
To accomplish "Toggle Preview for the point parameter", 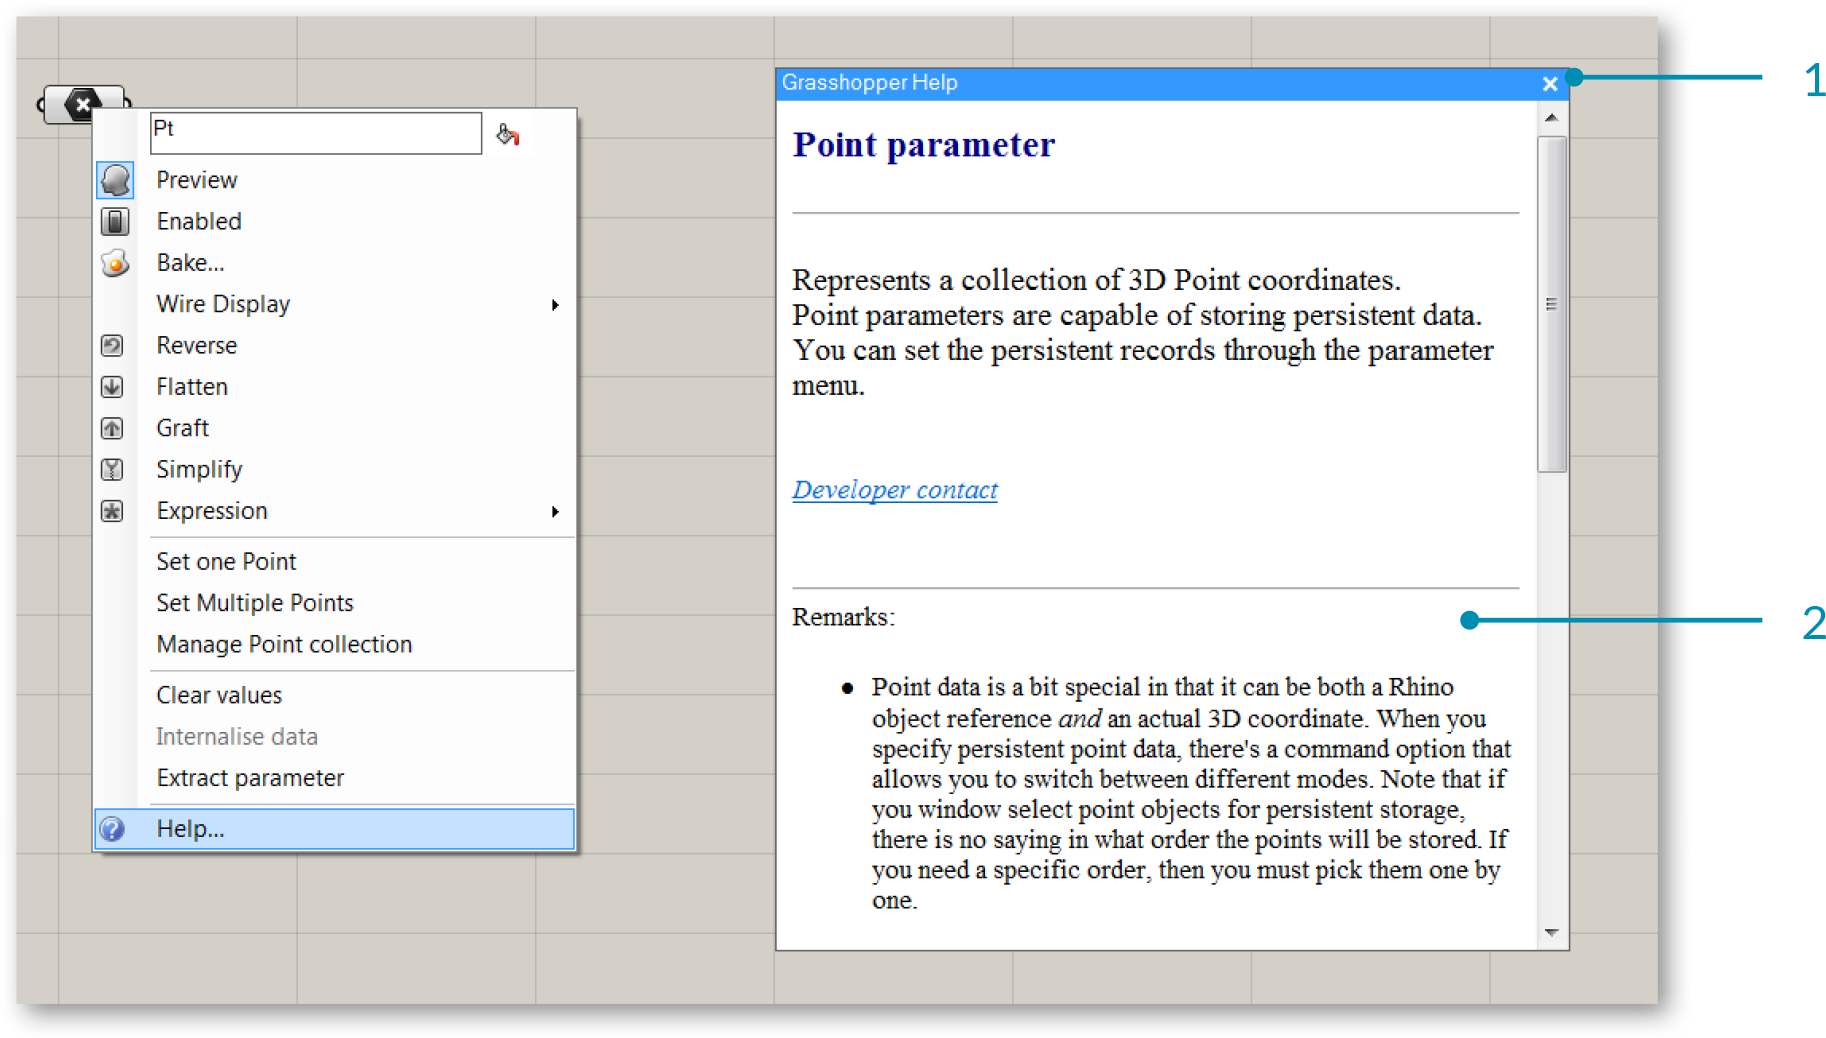I will point(197,180).
